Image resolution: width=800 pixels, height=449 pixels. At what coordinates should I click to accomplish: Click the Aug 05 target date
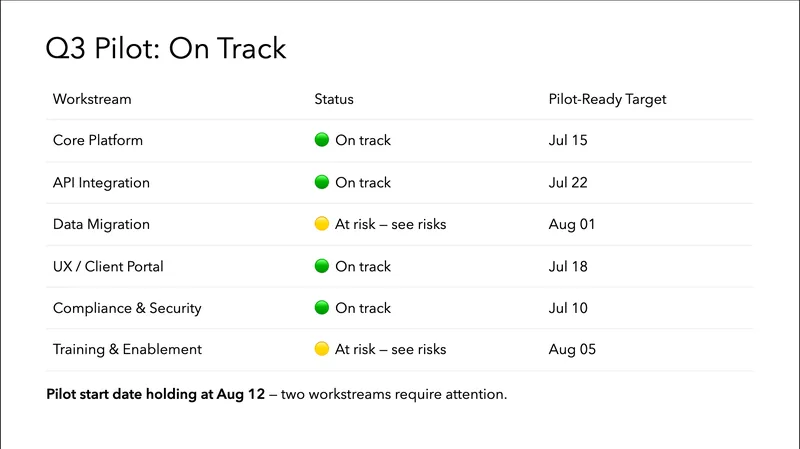pyautogui.click(x=572, y=349)
